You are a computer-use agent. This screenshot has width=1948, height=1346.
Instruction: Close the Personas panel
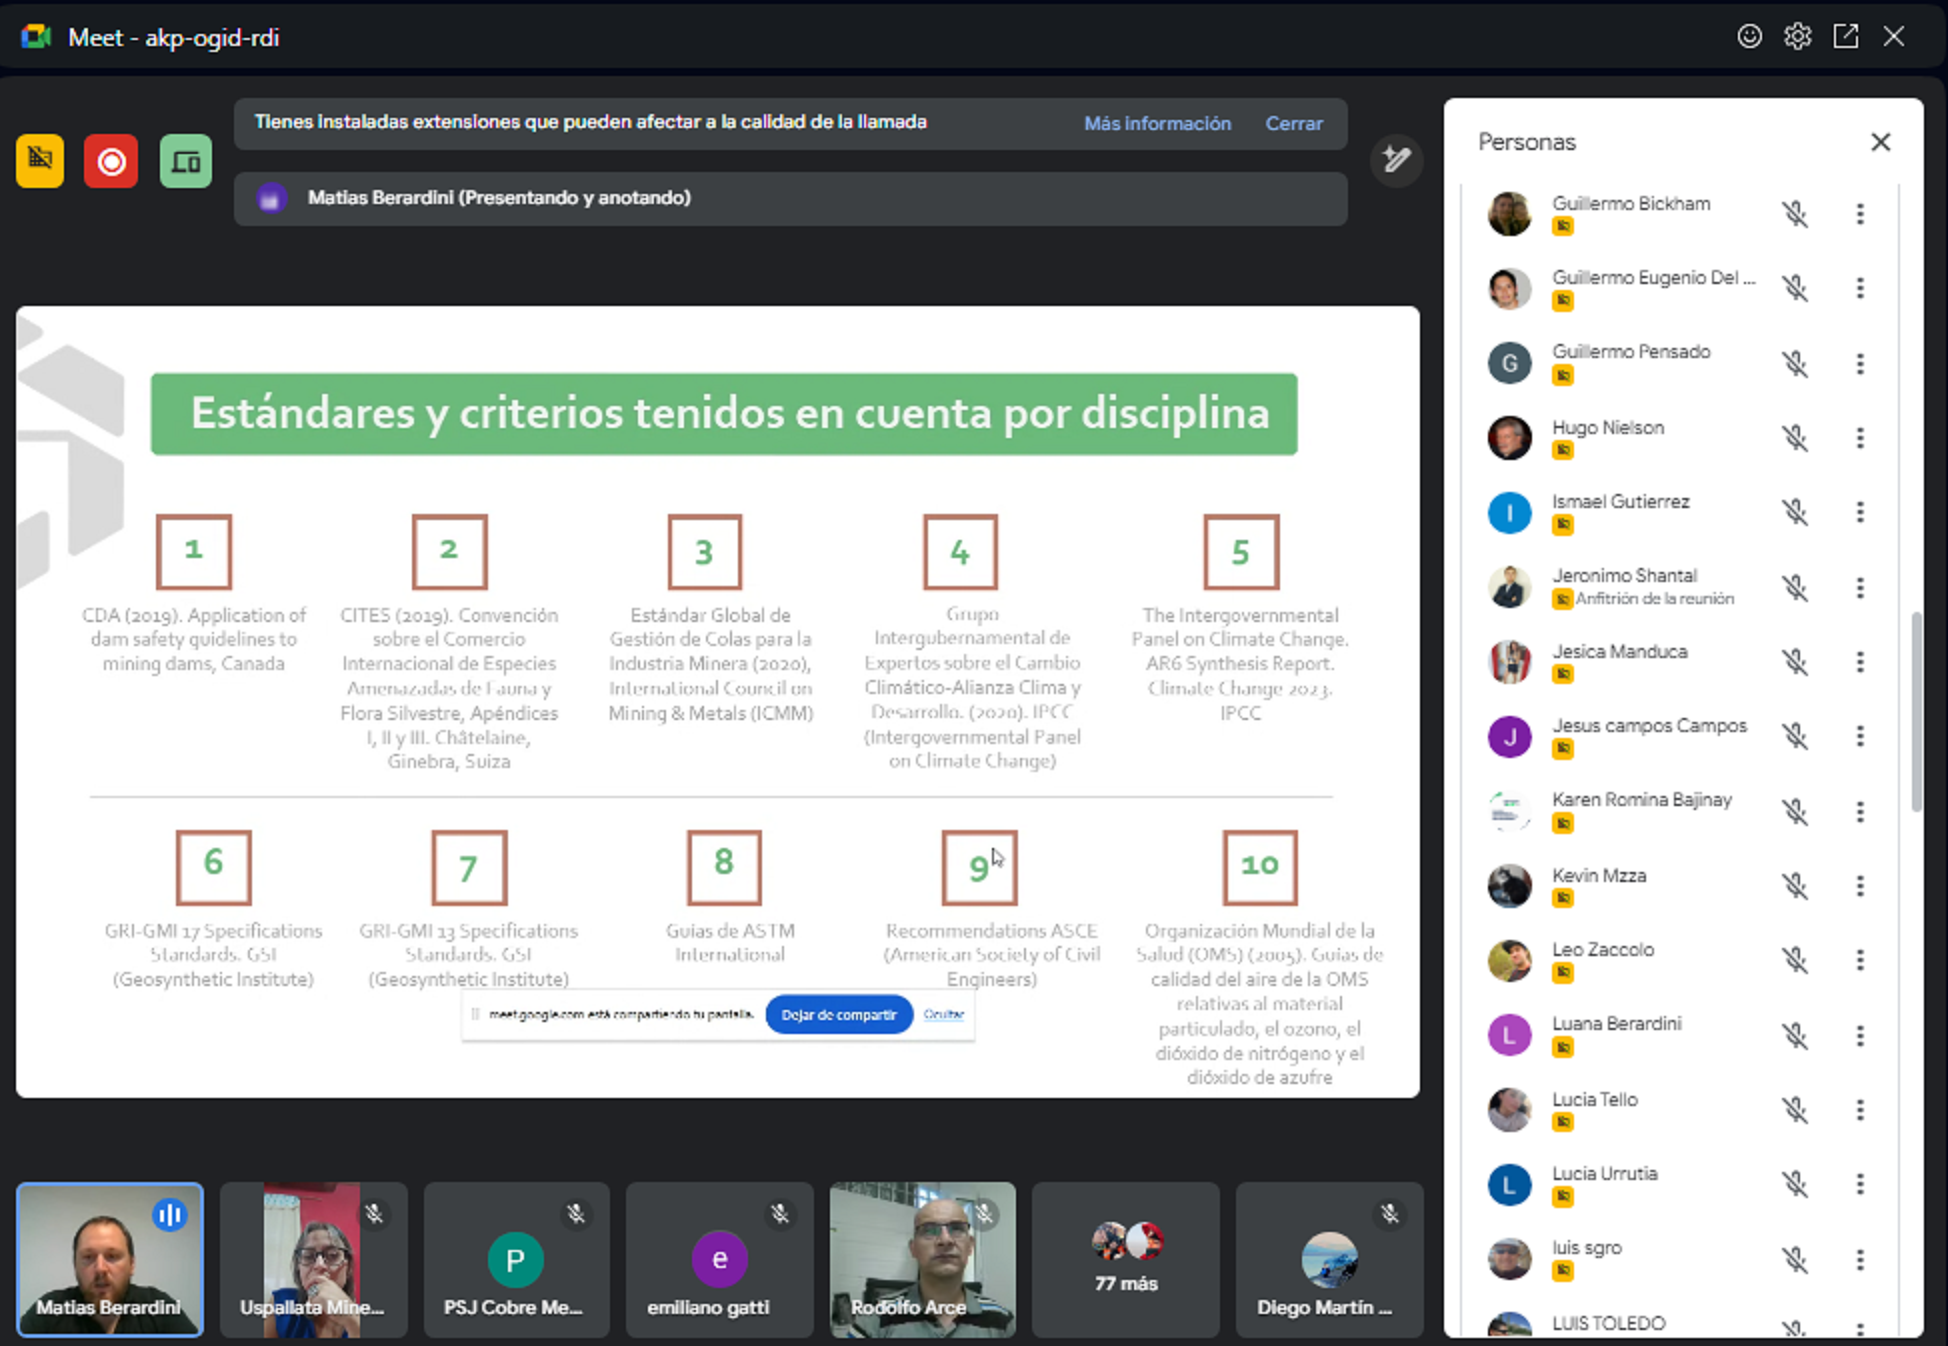click(1880, 142)
